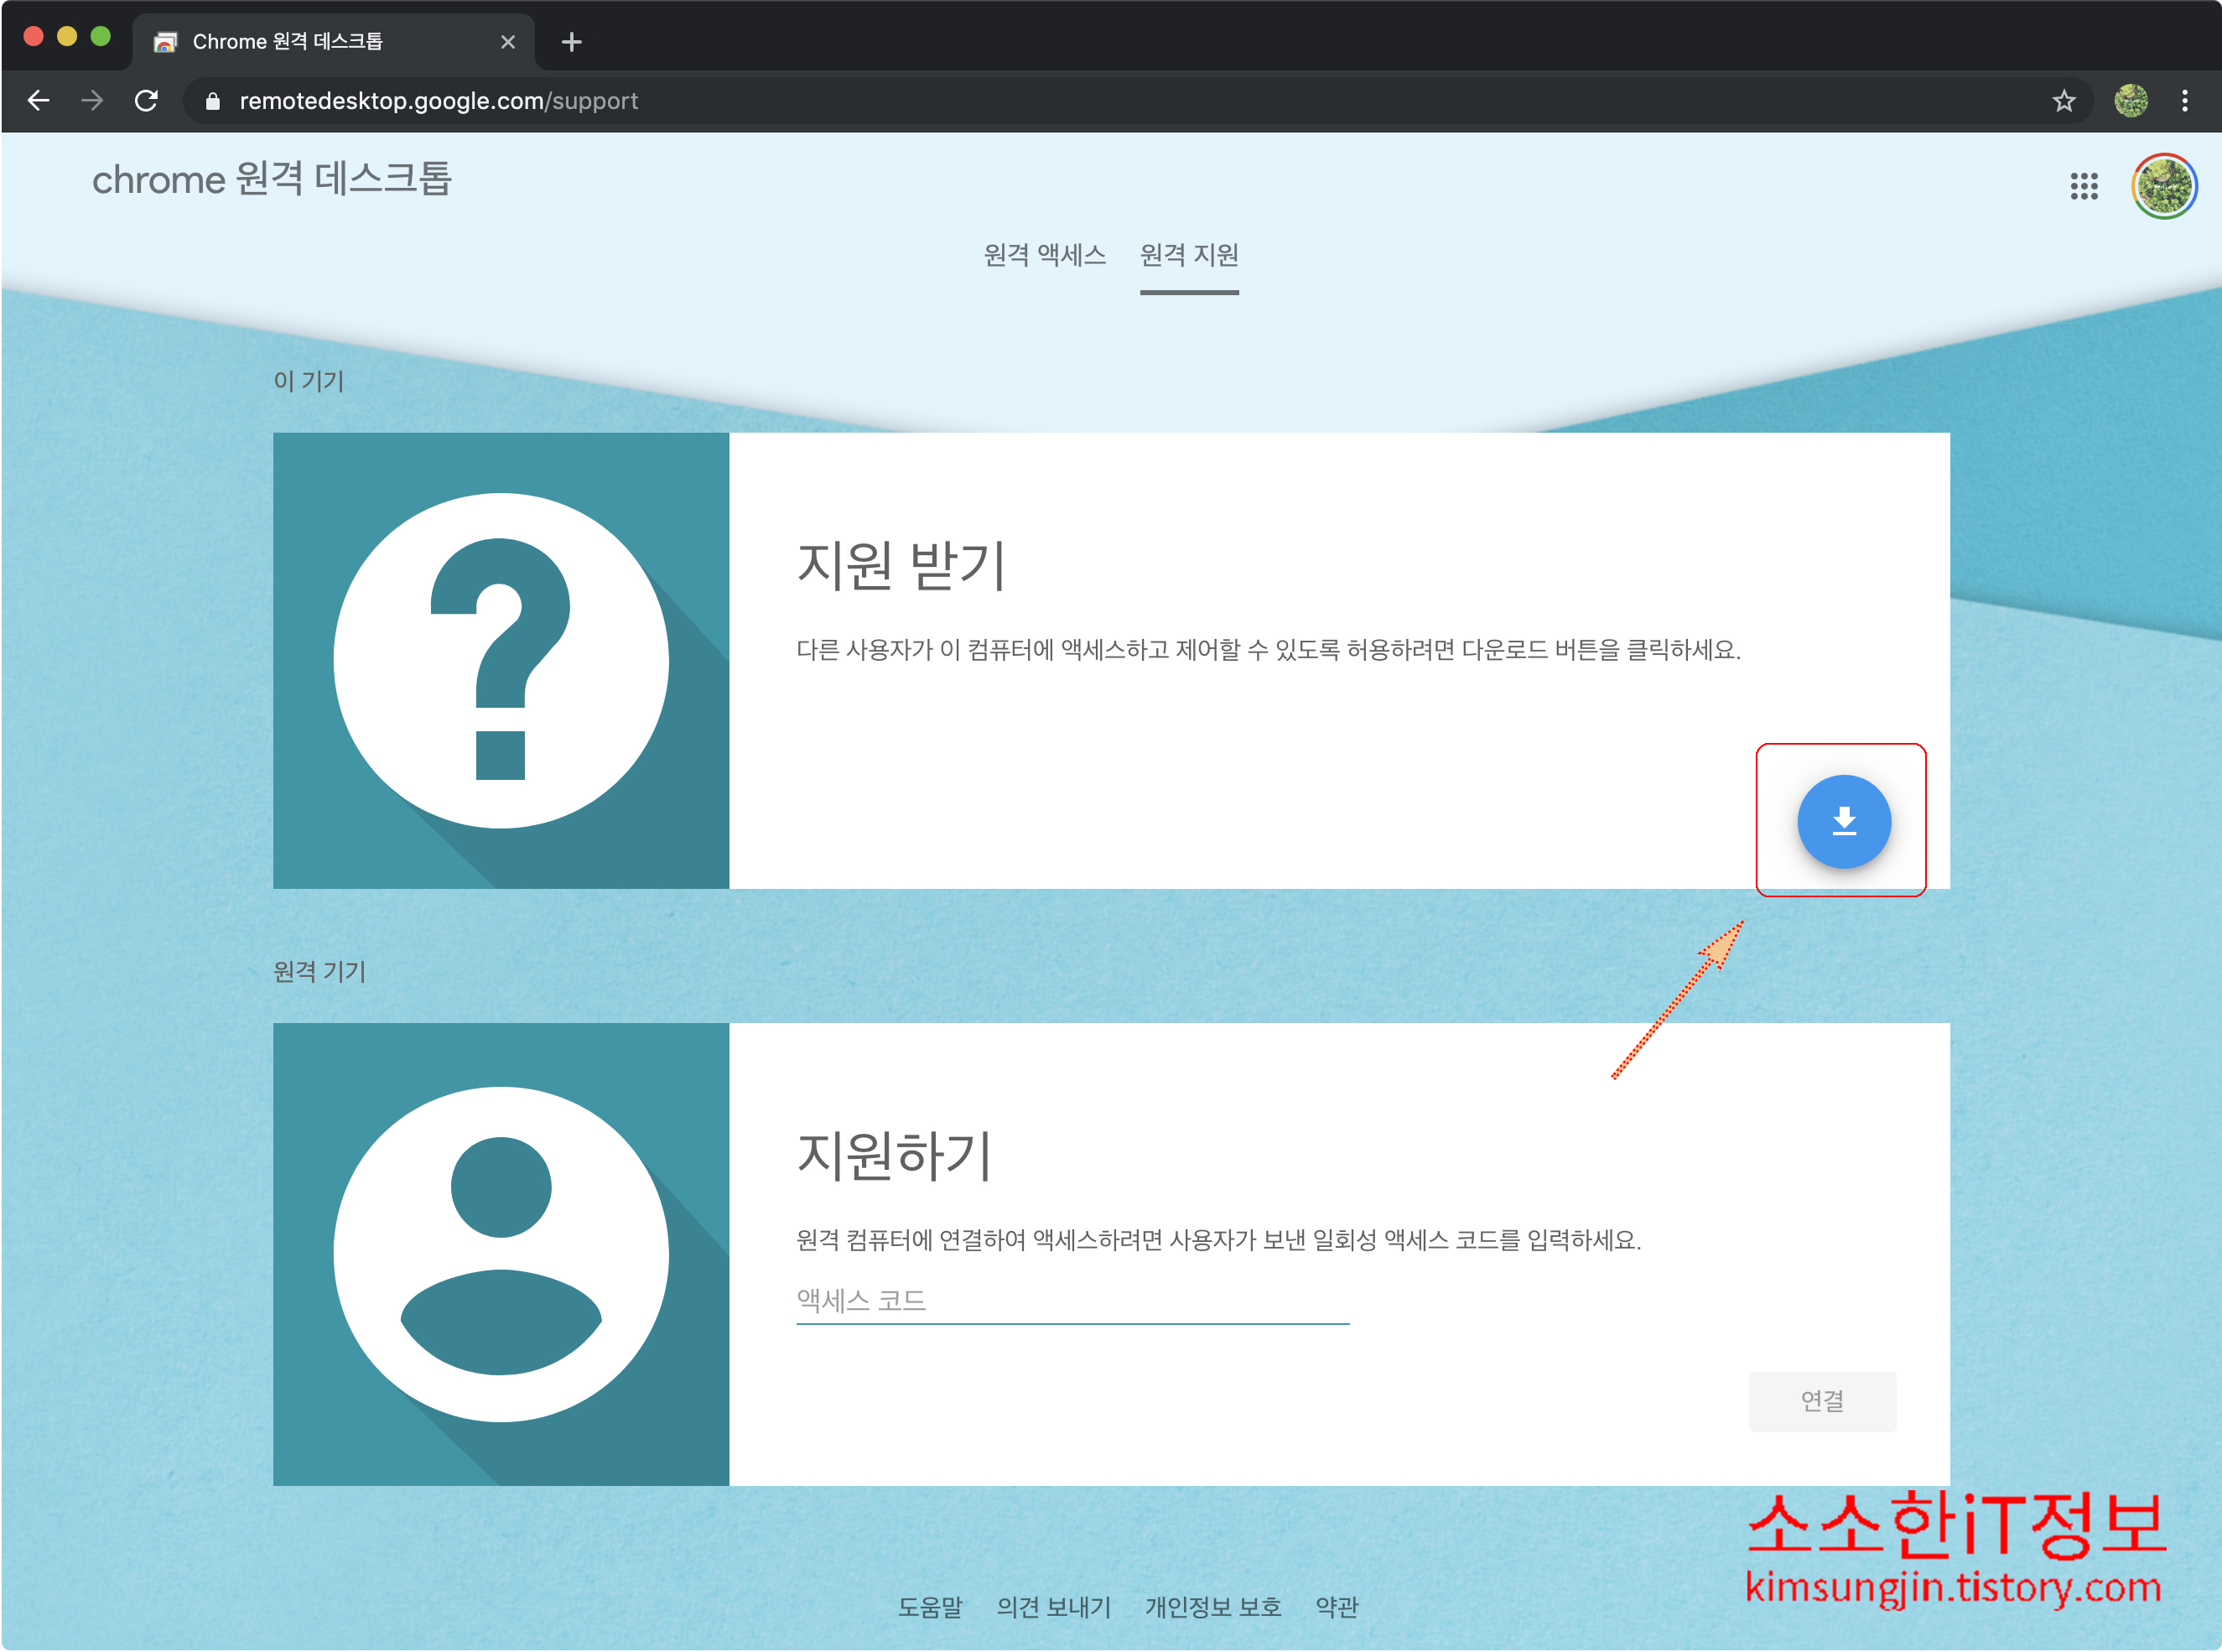Select the 원격 지원 tab
The width and height of the screenshot is (2222, 1652).
tap(1188, 255)
